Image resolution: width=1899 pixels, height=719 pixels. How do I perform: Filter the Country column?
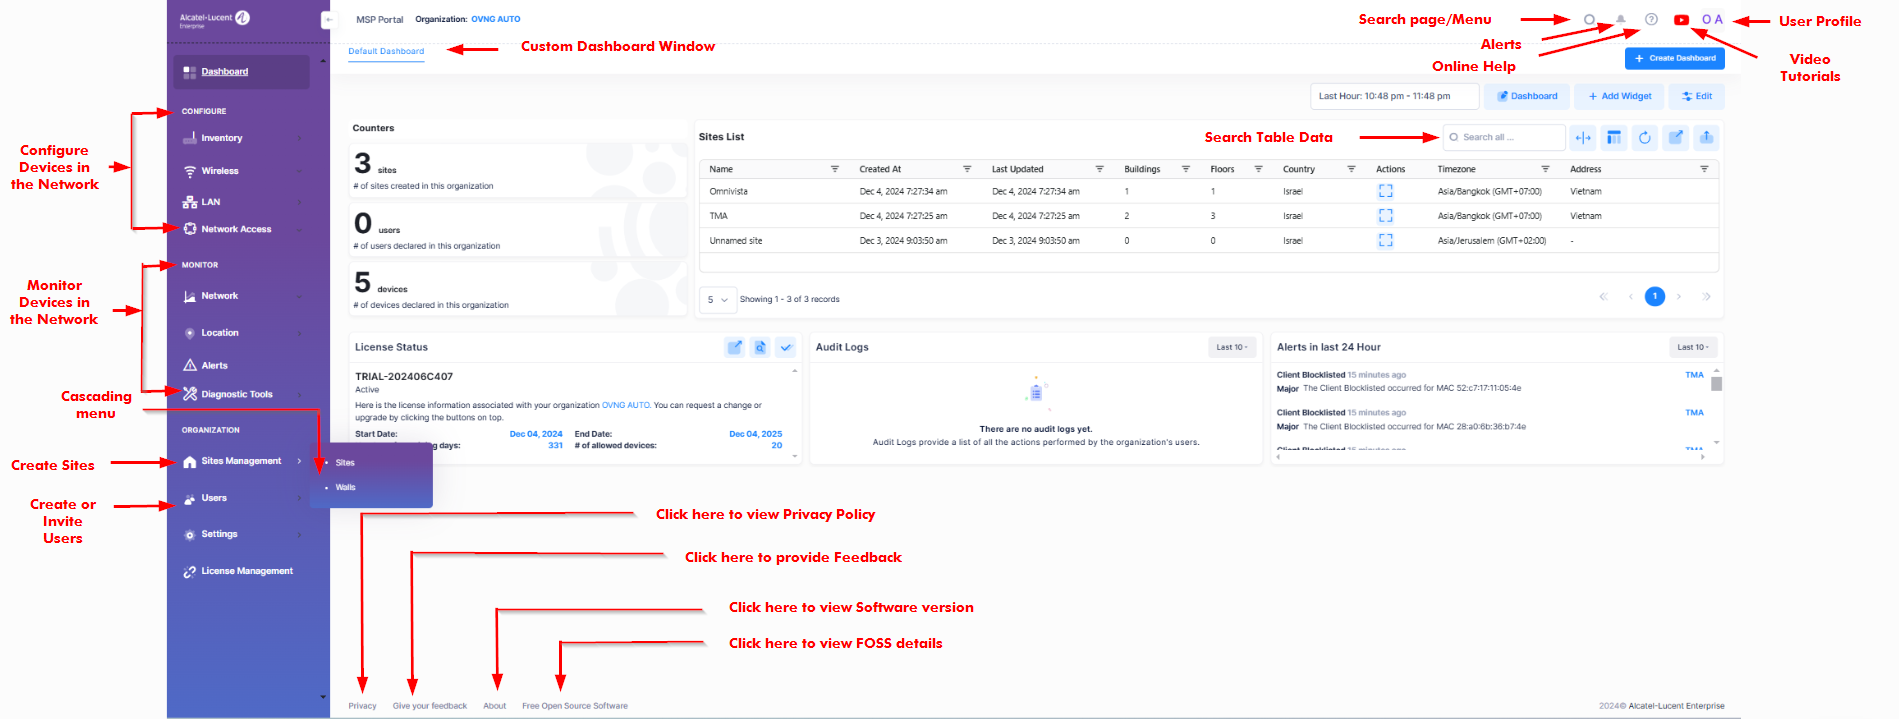coord(1351,169)
